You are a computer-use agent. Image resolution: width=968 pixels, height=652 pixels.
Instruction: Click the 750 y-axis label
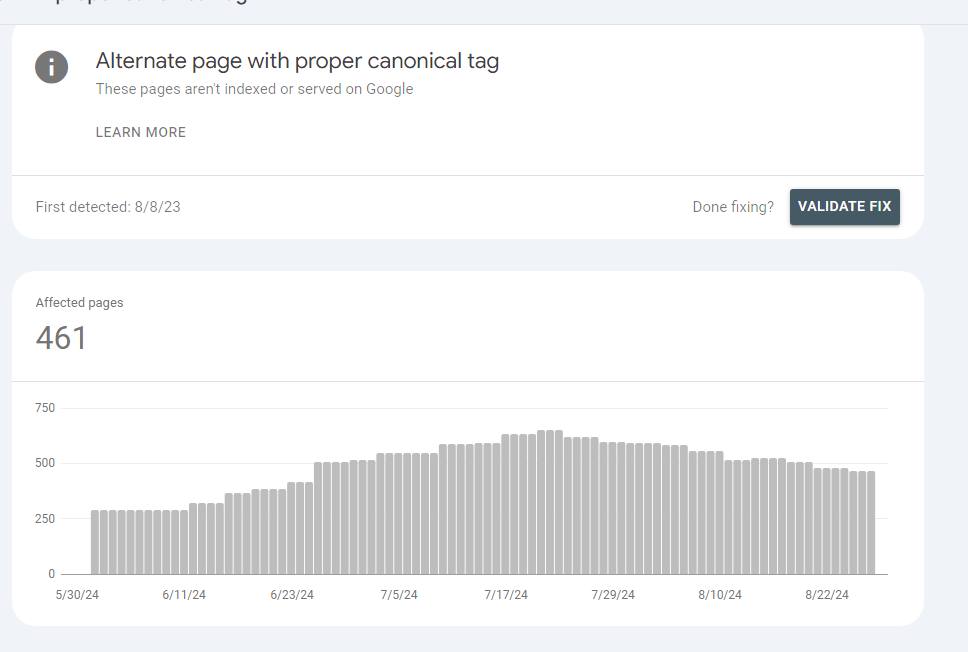[x=45, y=408]
